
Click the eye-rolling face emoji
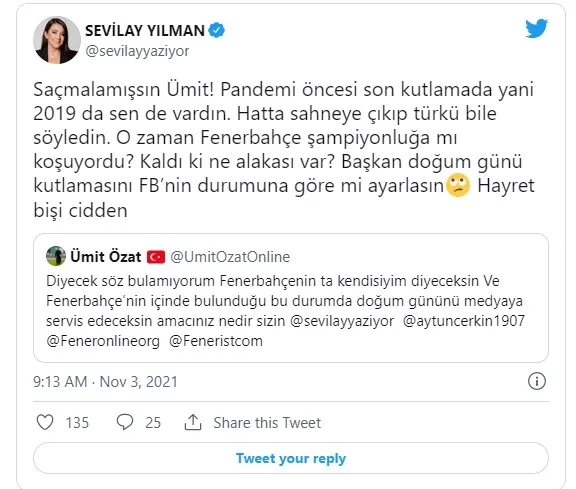pos(458,186)
